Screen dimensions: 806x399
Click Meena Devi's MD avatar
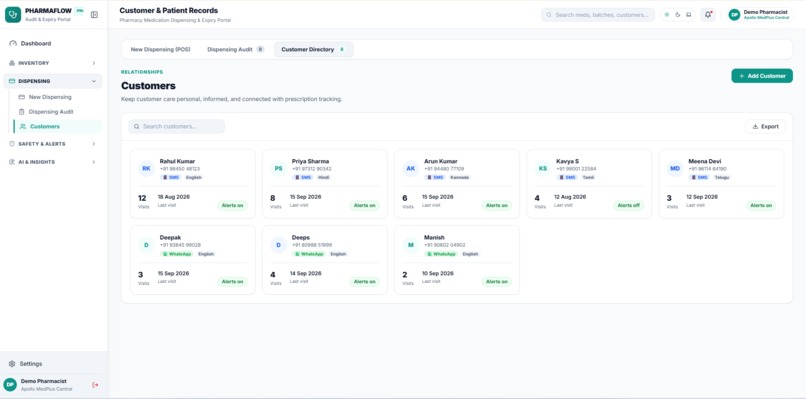[x=675, y=168]
